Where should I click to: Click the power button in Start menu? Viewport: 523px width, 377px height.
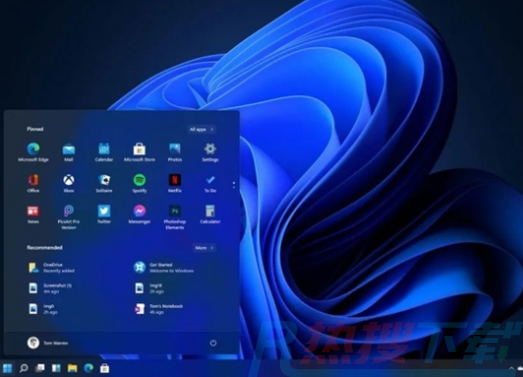click(213, 343)
